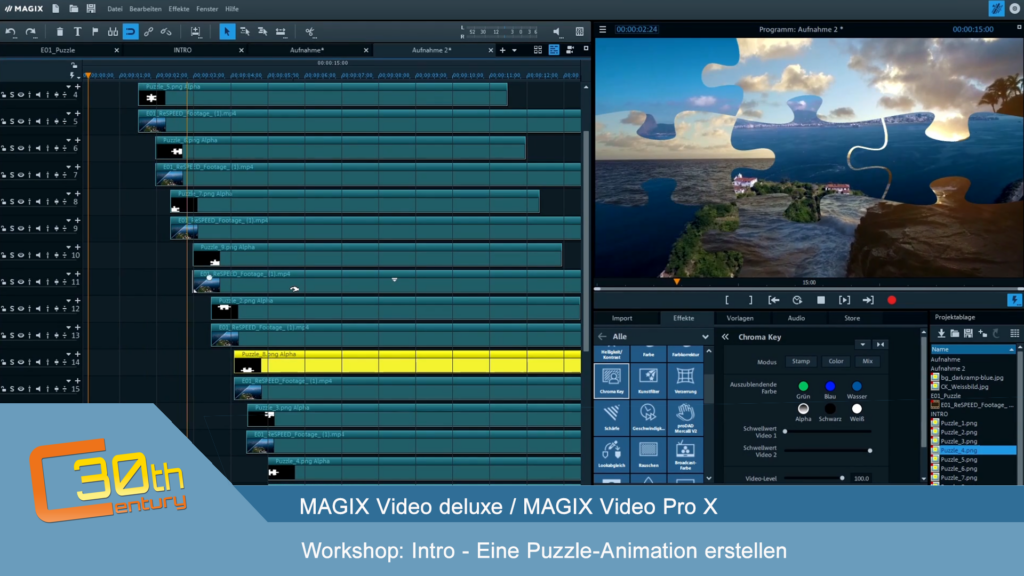
Task: Open a project with the folder icon
Action: tap(74, 9)
